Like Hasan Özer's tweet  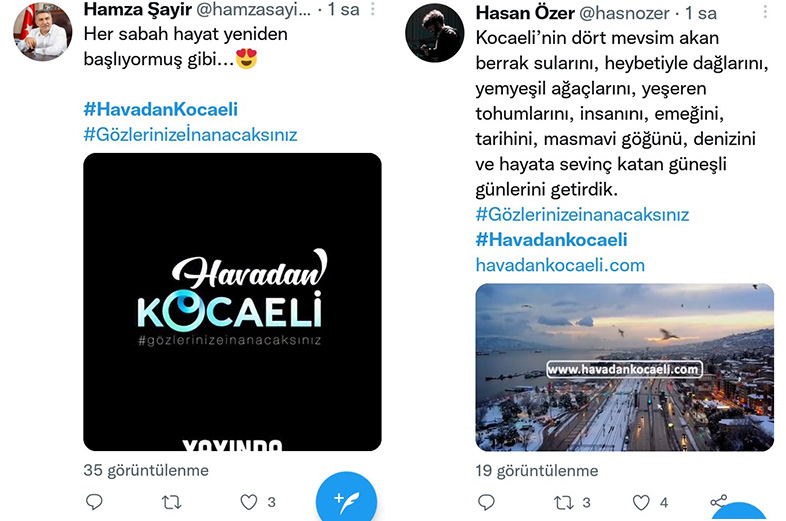641,502
